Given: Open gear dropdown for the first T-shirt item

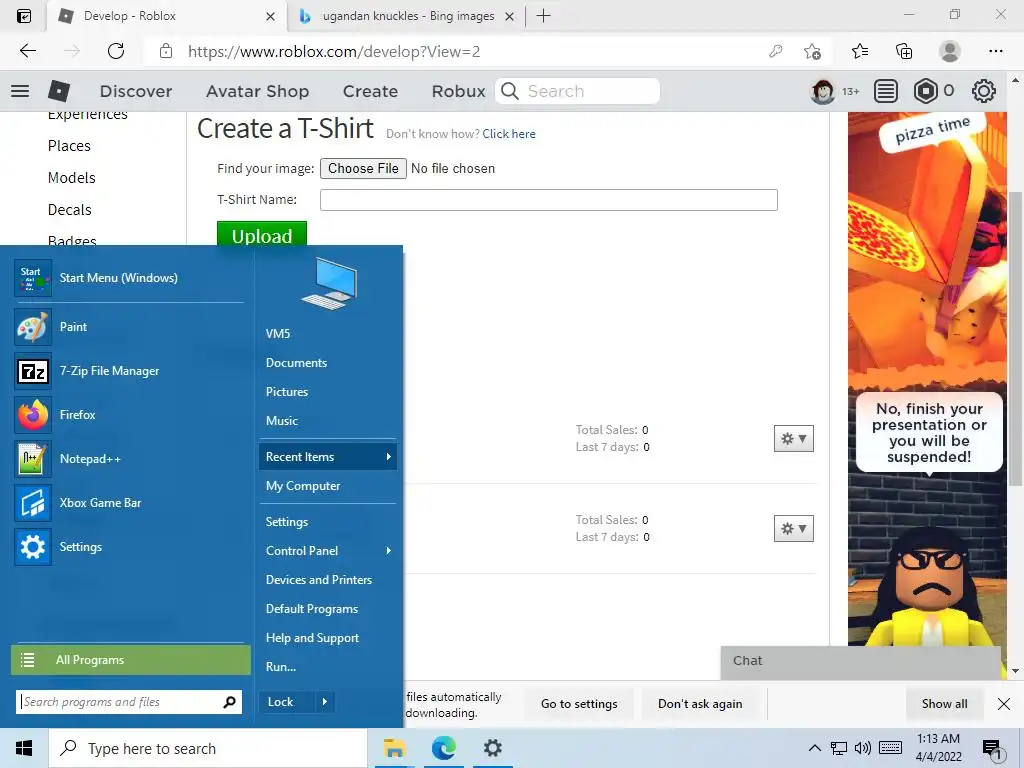Looking at the screenshot, I should coord(793,439).
